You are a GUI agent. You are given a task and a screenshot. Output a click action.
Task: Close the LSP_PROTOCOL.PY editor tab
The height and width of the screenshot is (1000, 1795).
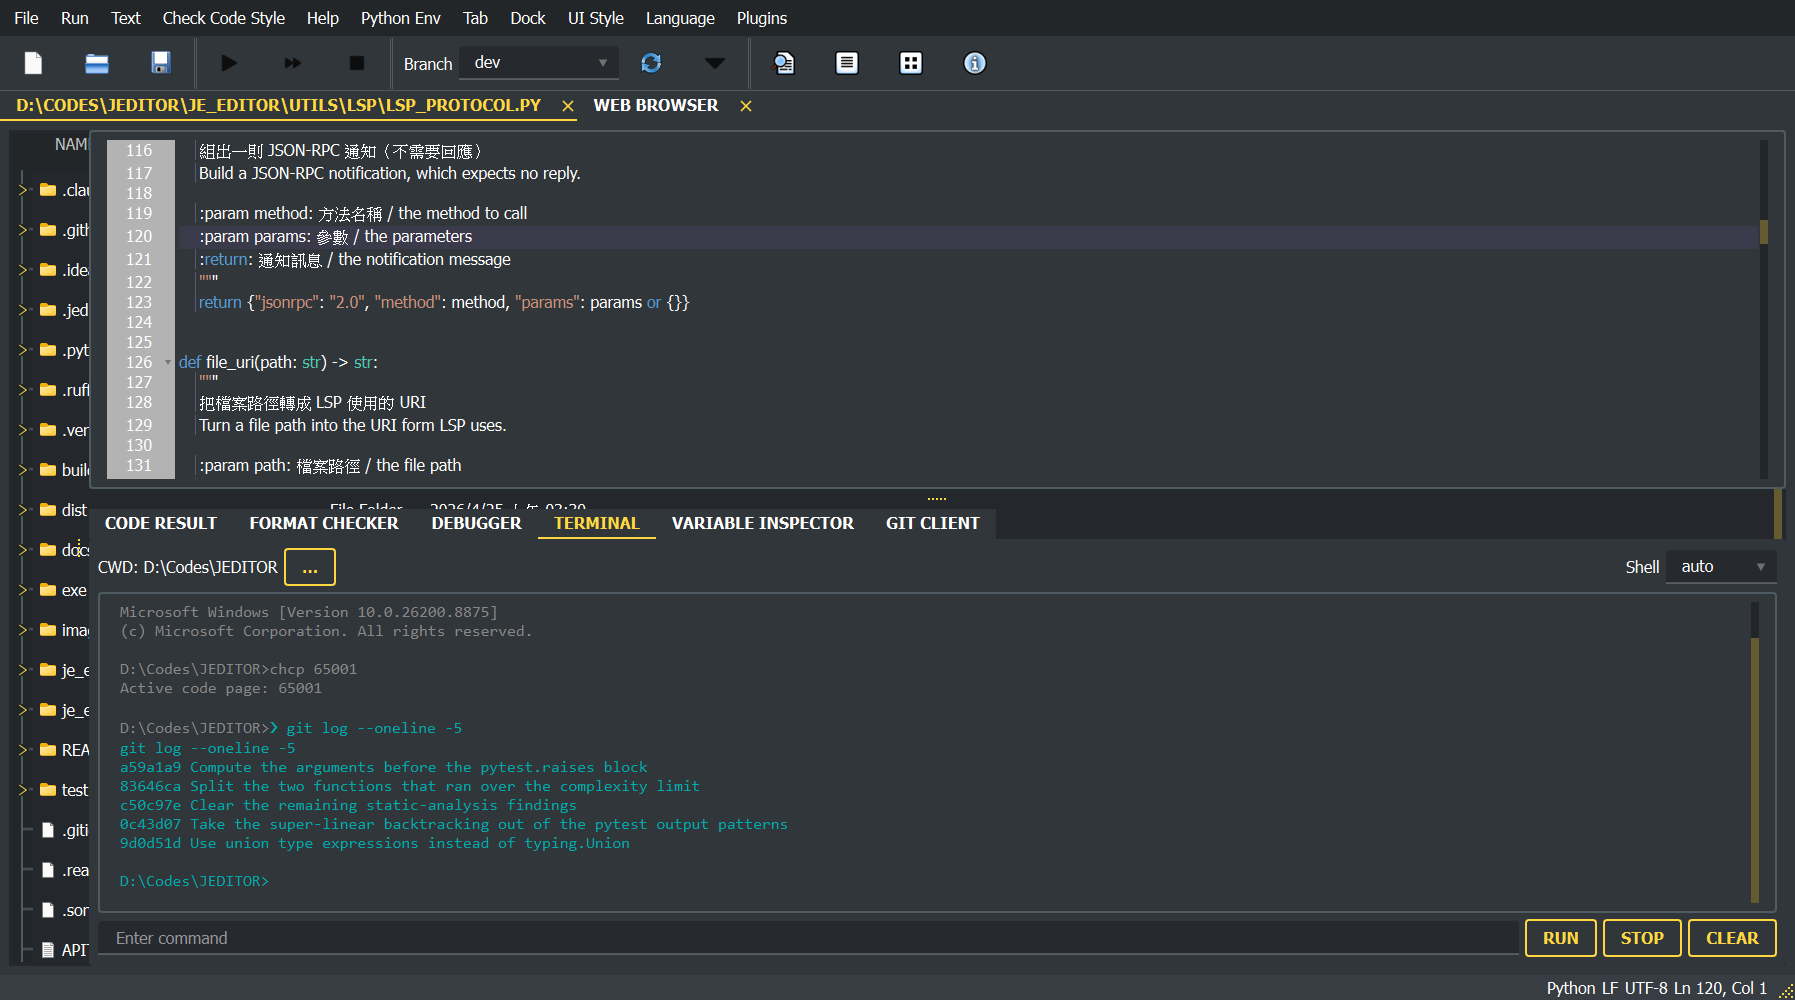pos(568,106)
